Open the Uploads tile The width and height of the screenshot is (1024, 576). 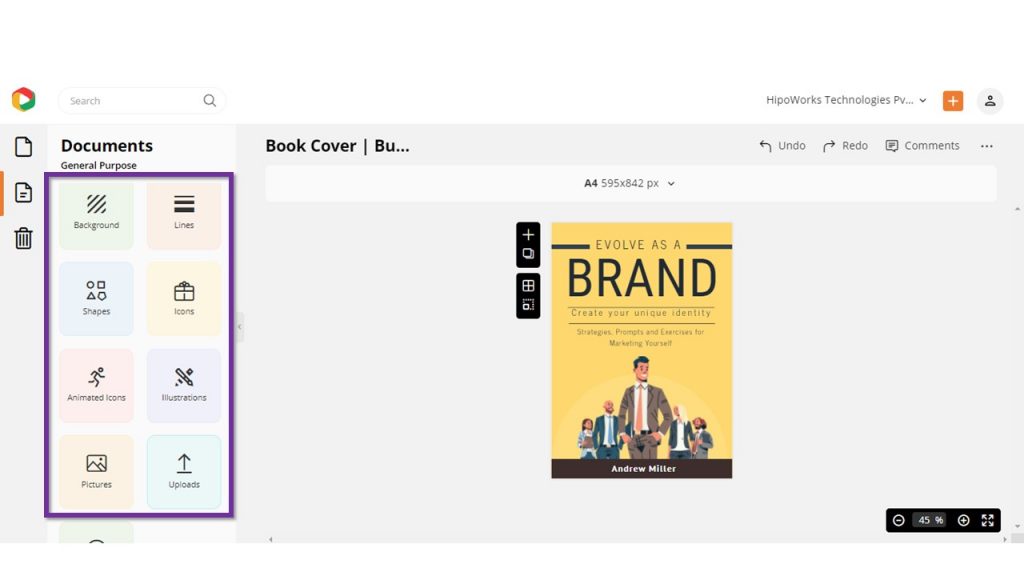point(184,472)
